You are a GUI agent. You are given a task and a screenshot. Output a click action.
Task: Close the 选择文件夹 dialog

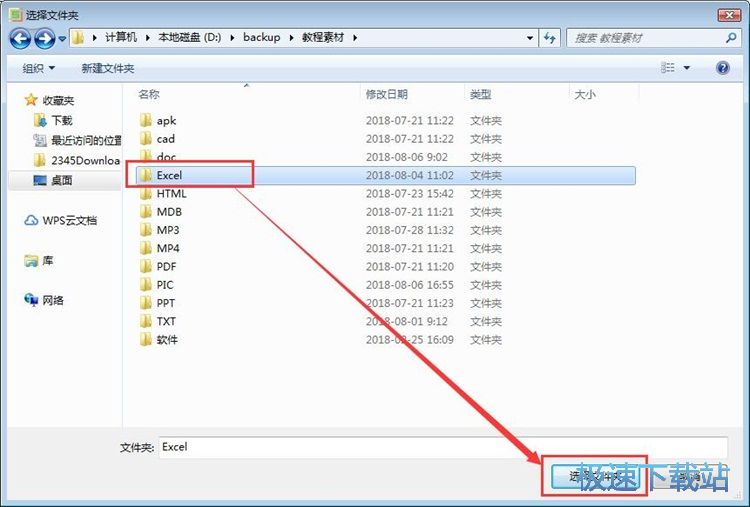[729, 15]
